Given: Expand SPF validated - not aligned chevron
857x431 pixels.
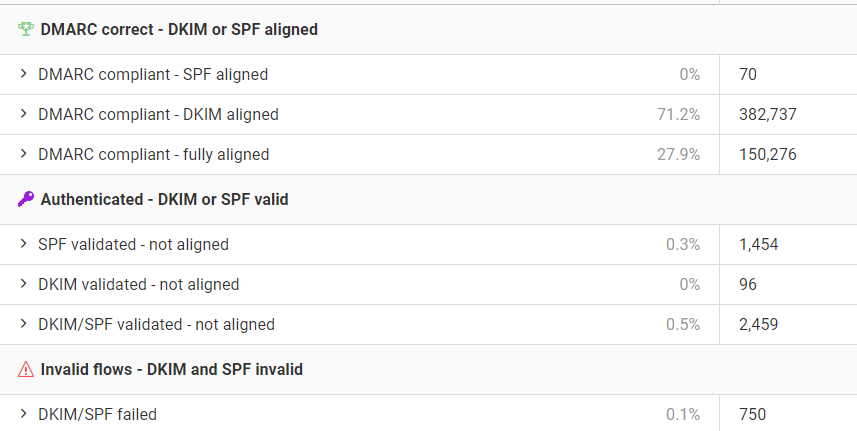Looking at the screenshot, I should click(x=24, y=244).
